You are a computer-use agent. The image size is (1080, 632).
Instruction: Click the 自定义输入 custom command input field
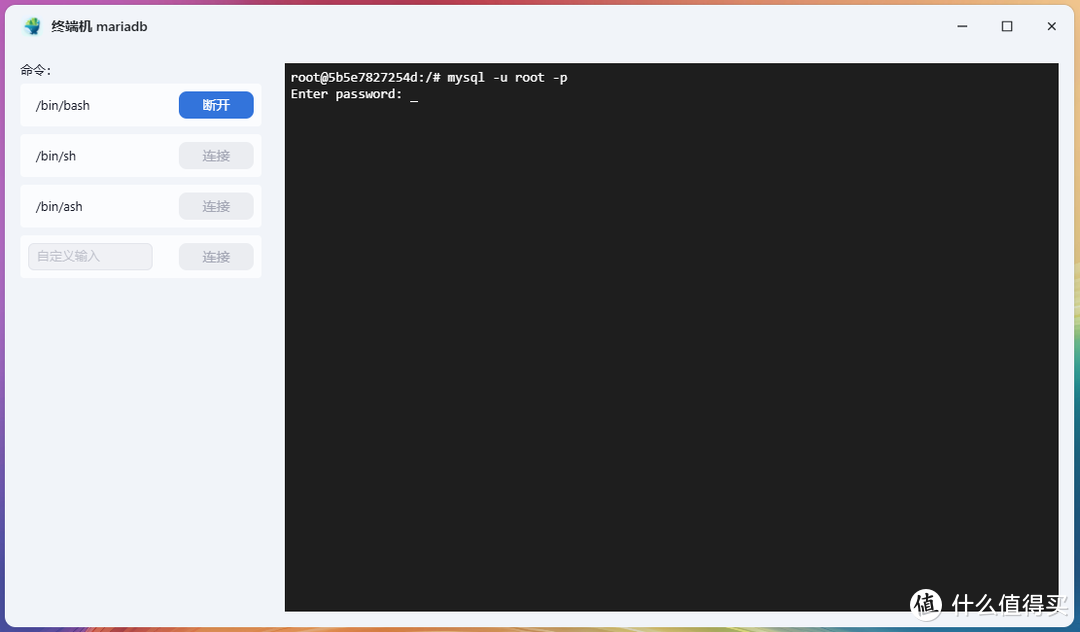pos(90,256)
